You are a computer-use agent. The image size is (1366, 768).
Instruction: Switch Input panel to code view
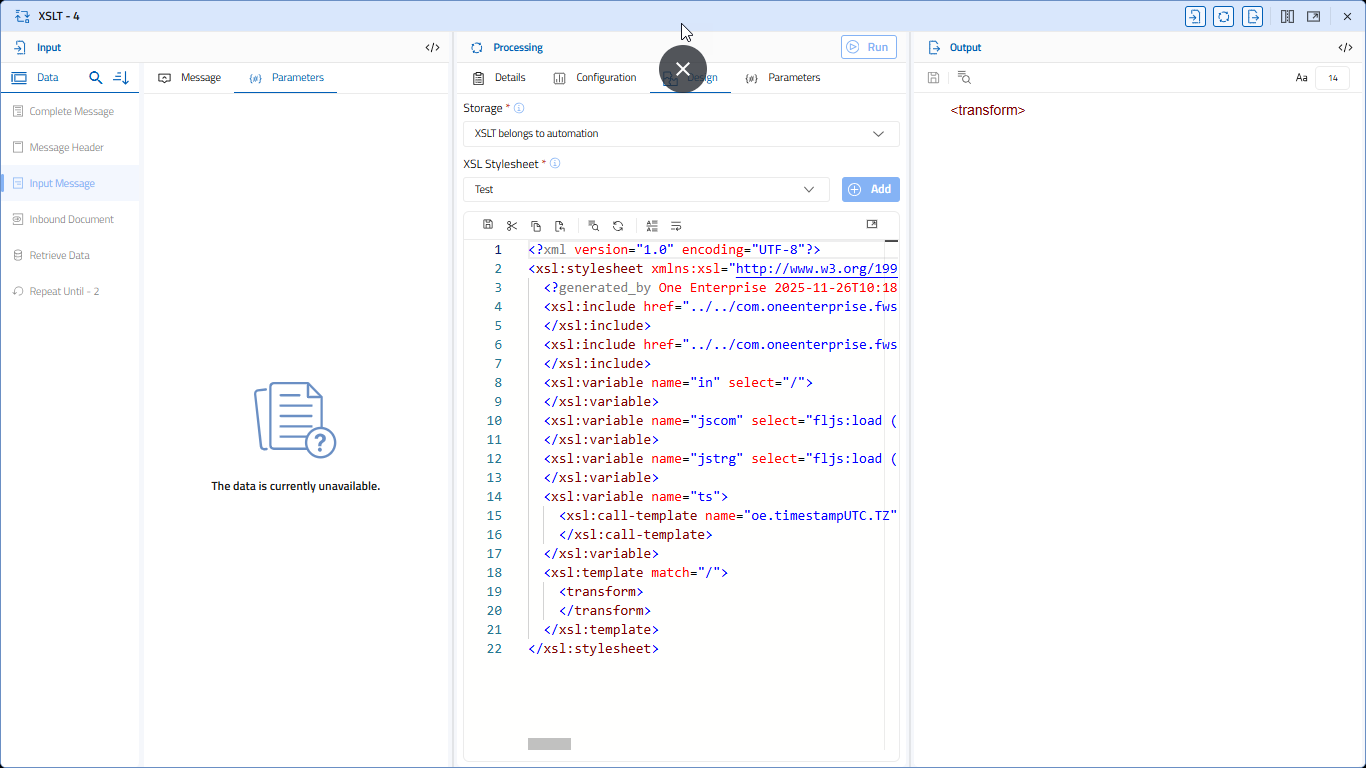point(432,48)
